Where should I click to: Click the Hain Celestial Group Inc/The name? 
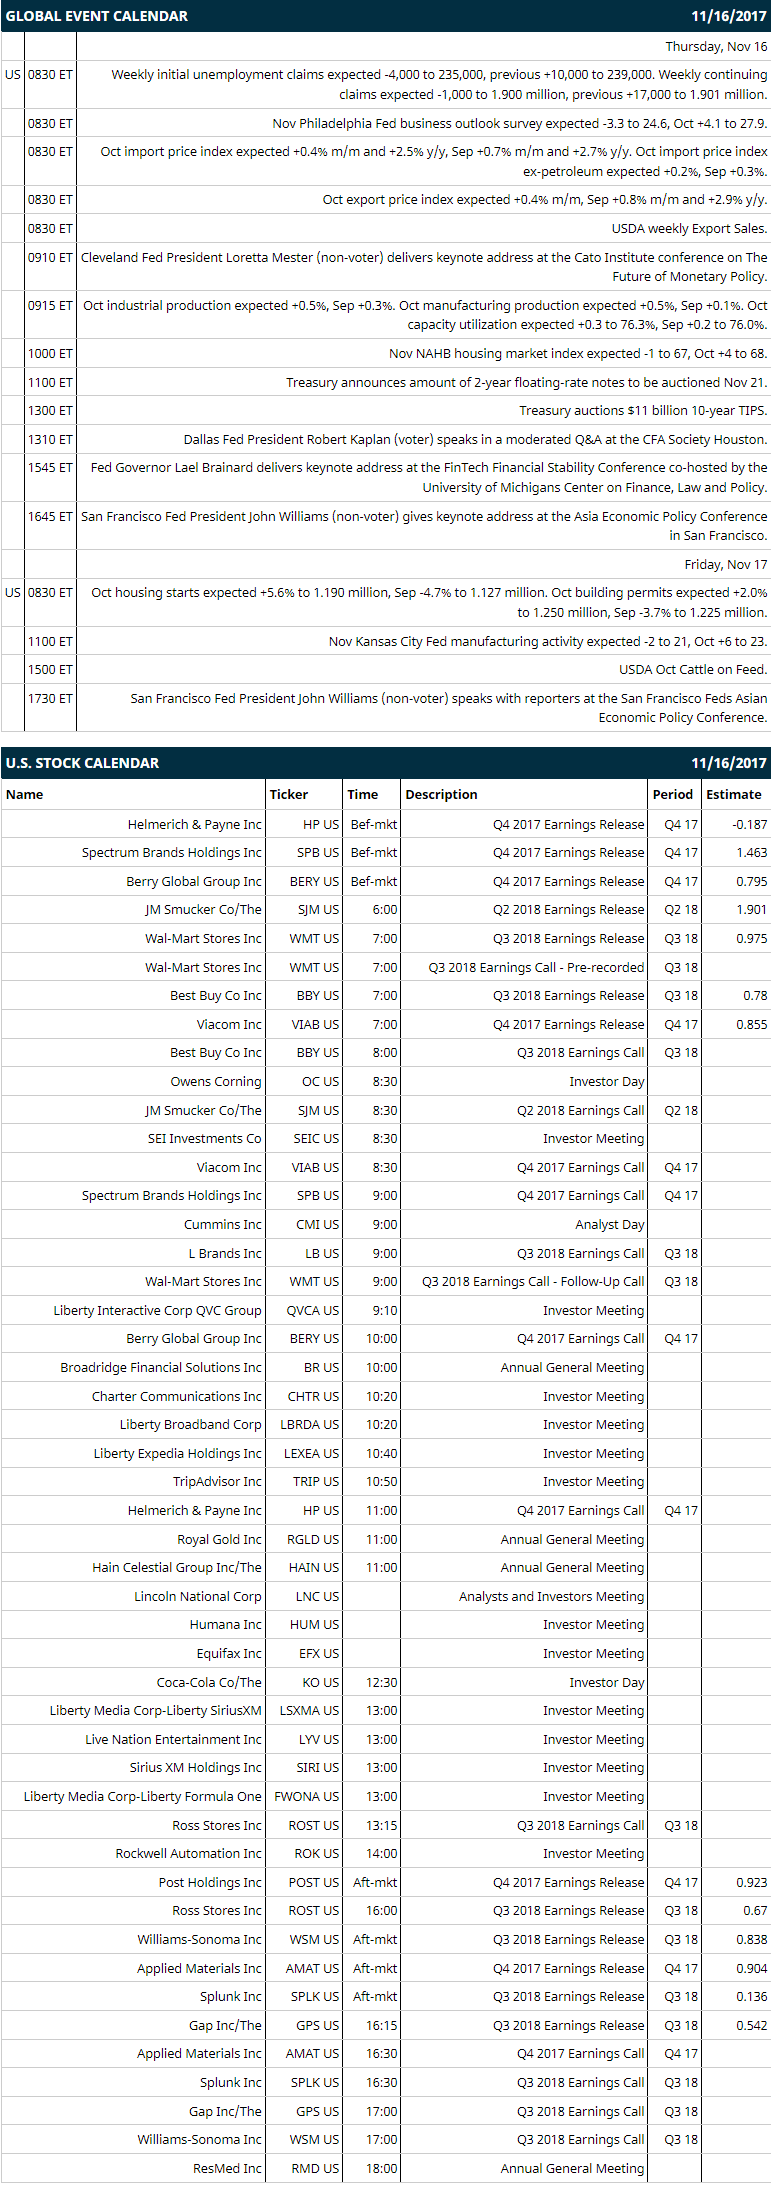177,1567
